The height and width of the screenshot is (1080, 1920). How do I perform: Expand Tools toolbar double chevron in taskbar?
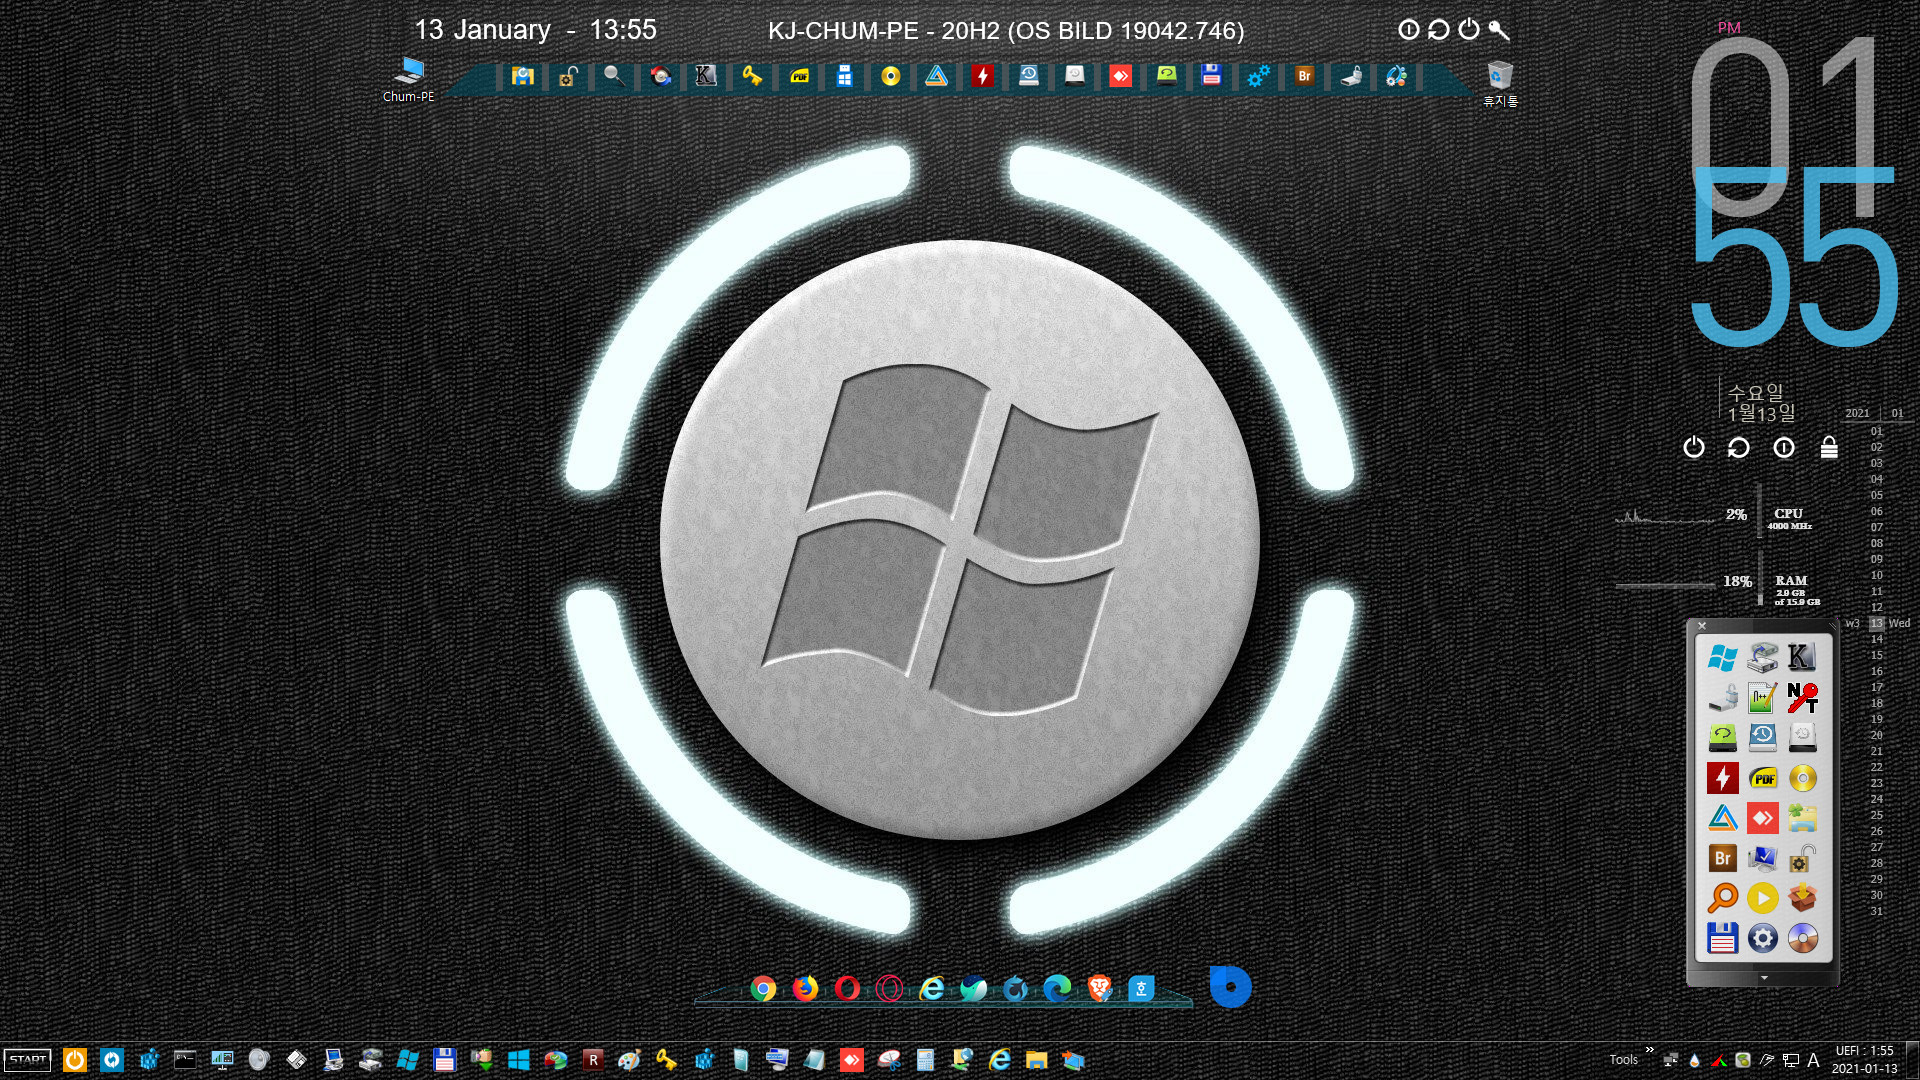click(1649, 1050)
